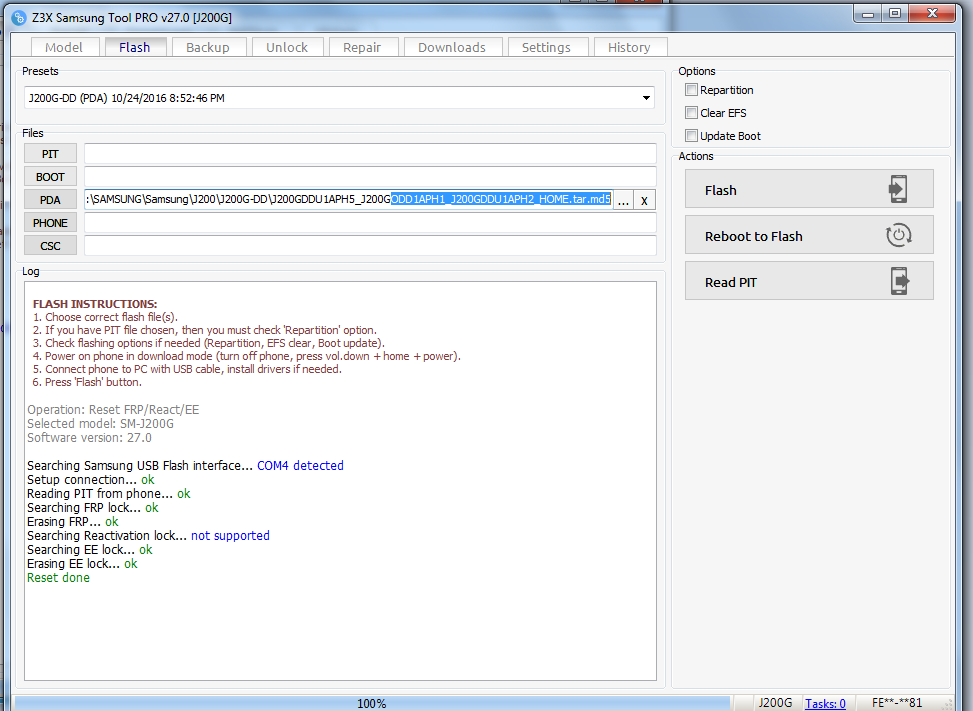
Task: Click 'Setup connection... ok' log line
Action: pos(91,480)
